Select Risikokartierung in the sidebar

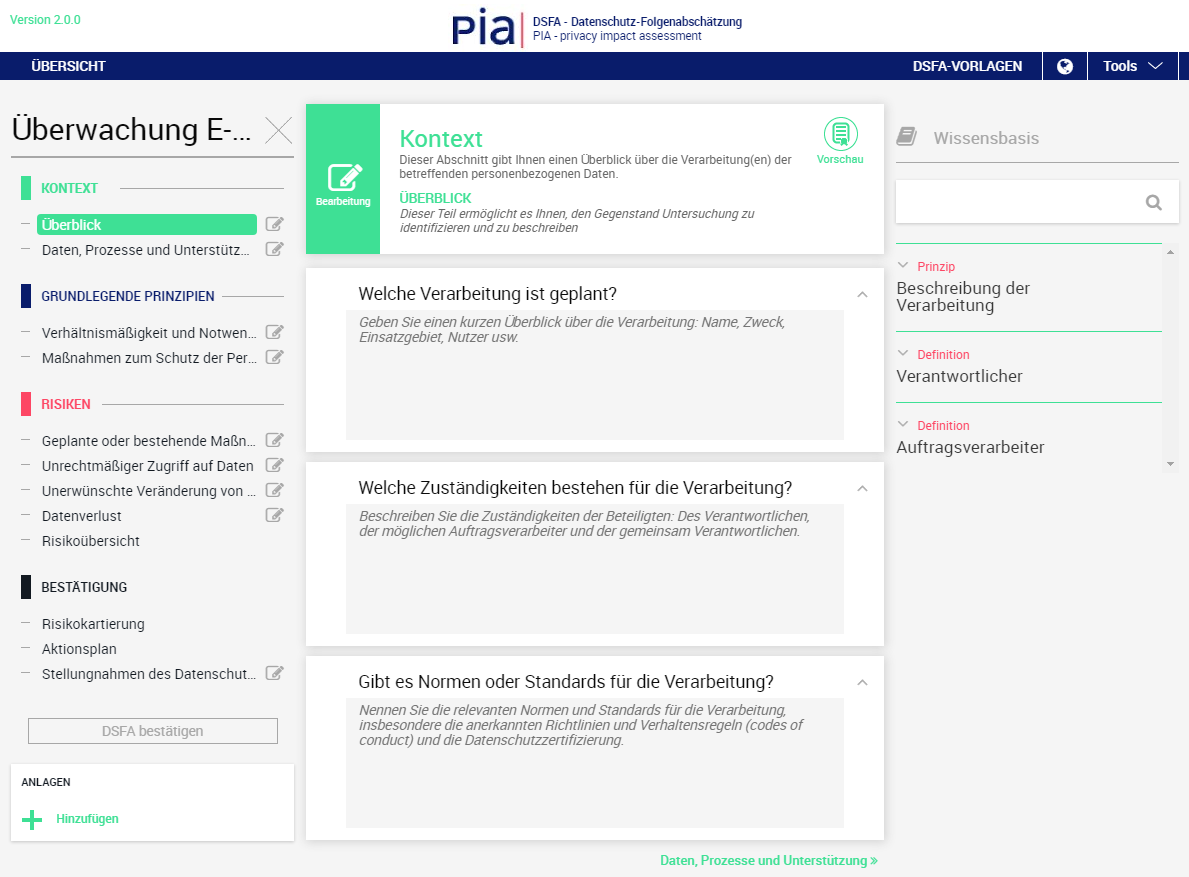[x=93, y=624]
